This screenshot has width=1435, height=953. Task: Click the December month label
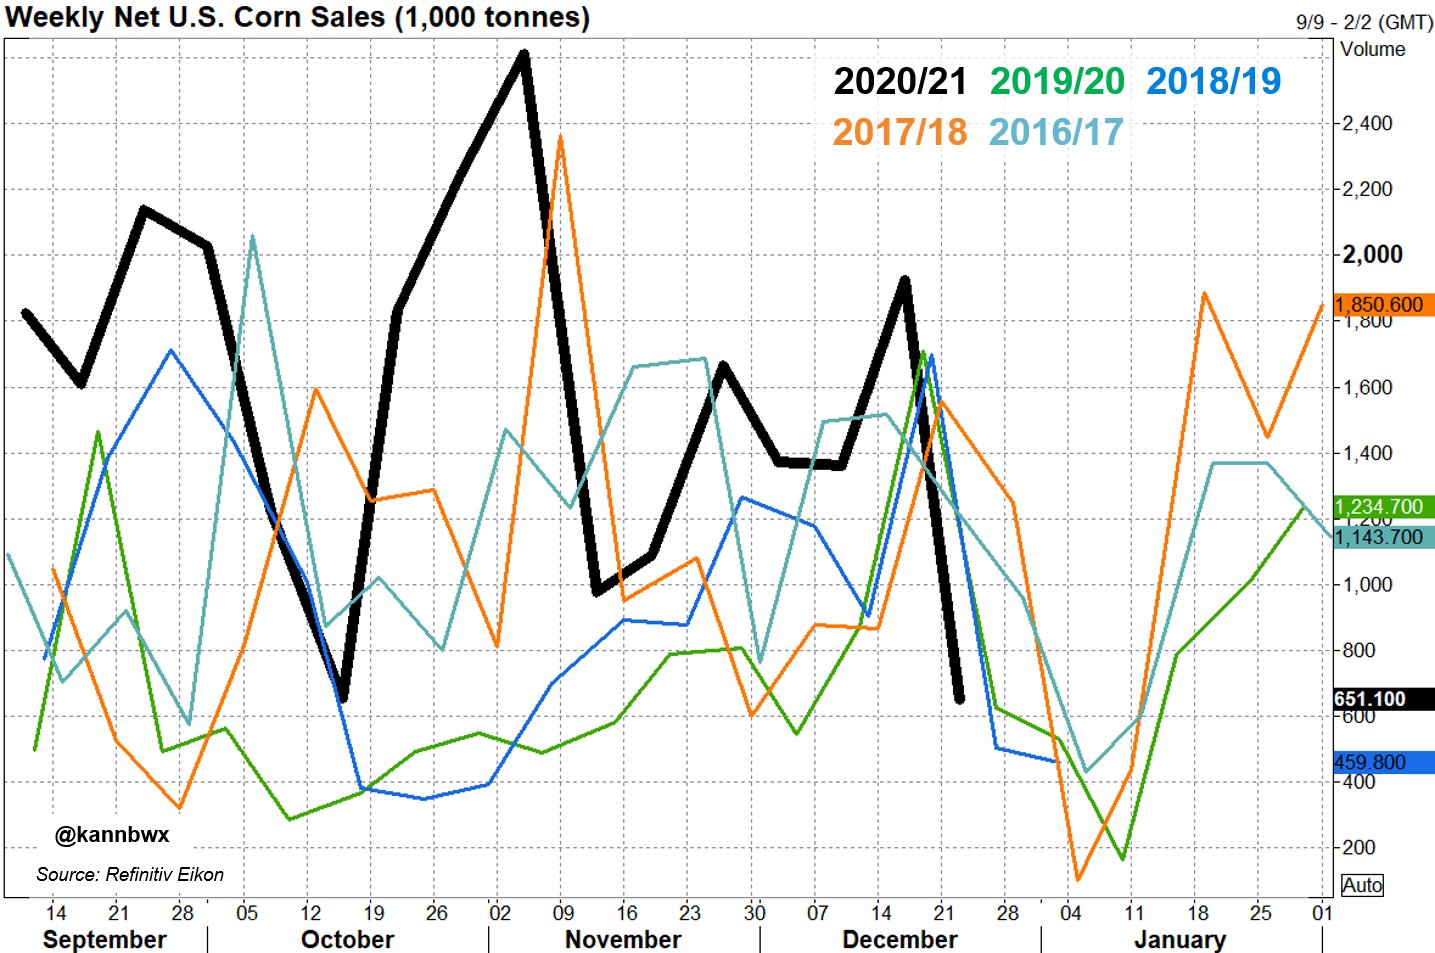[900, 940]
